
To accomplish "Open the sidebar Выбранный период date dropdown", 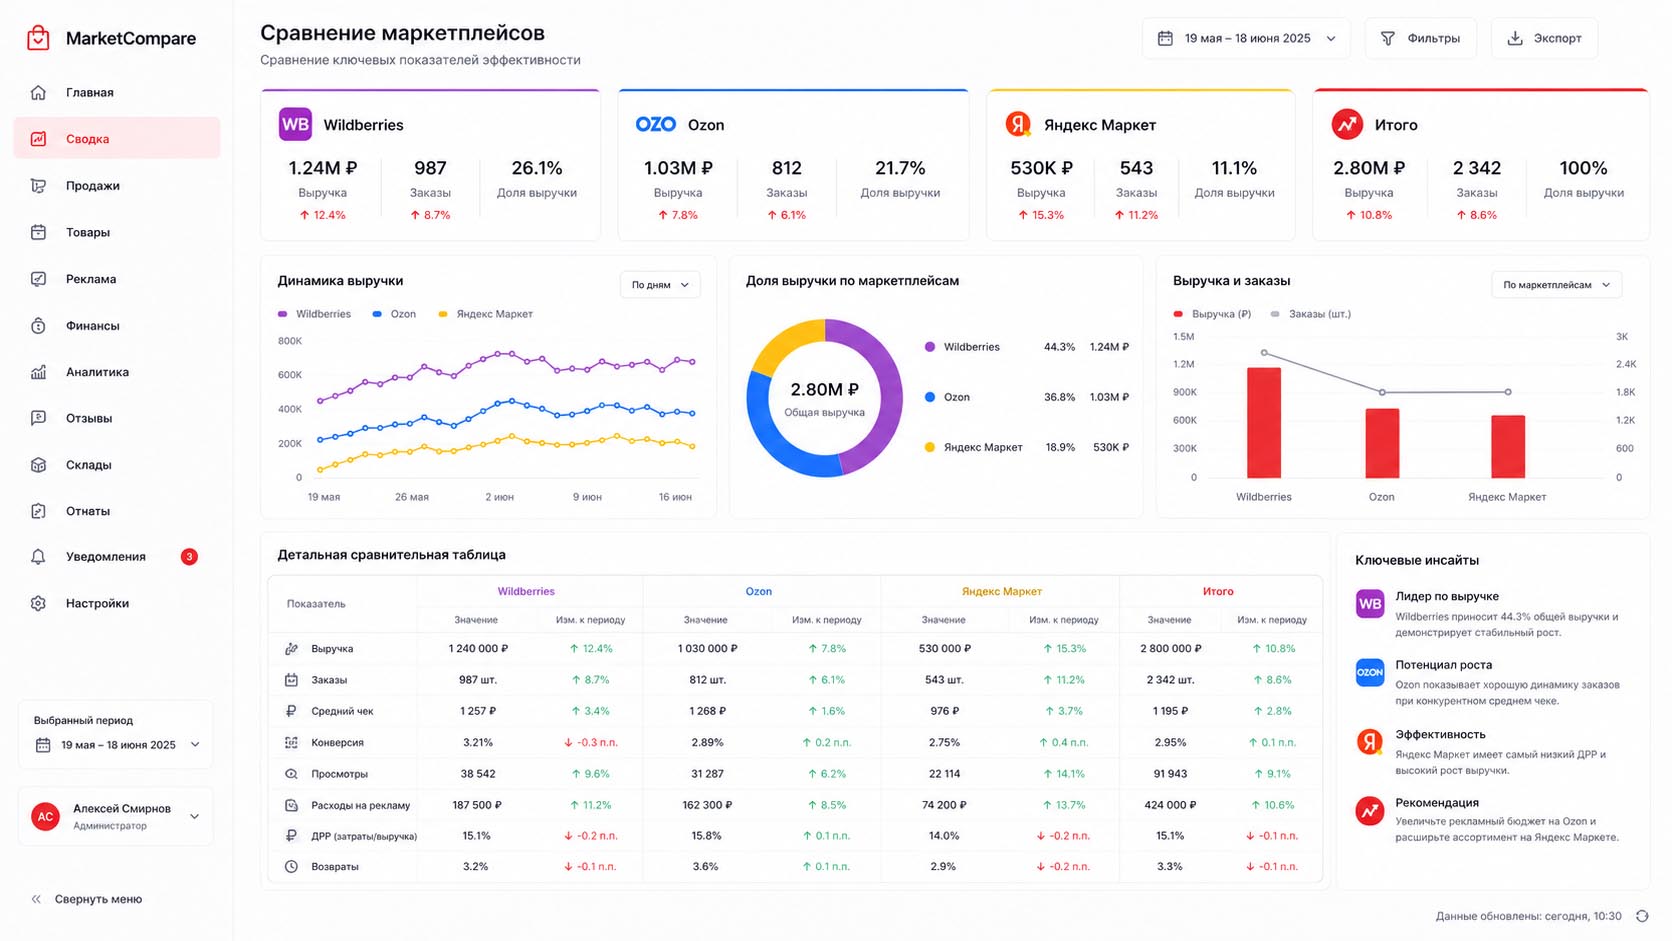I will tap(118, 745).
